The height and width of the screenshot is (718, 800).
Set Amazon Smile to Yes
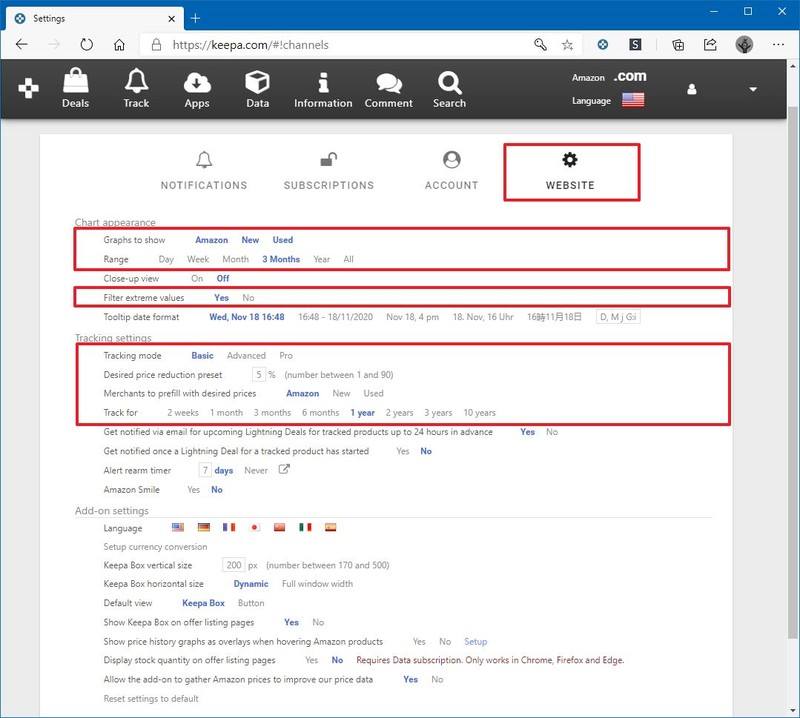coord(193,489)
